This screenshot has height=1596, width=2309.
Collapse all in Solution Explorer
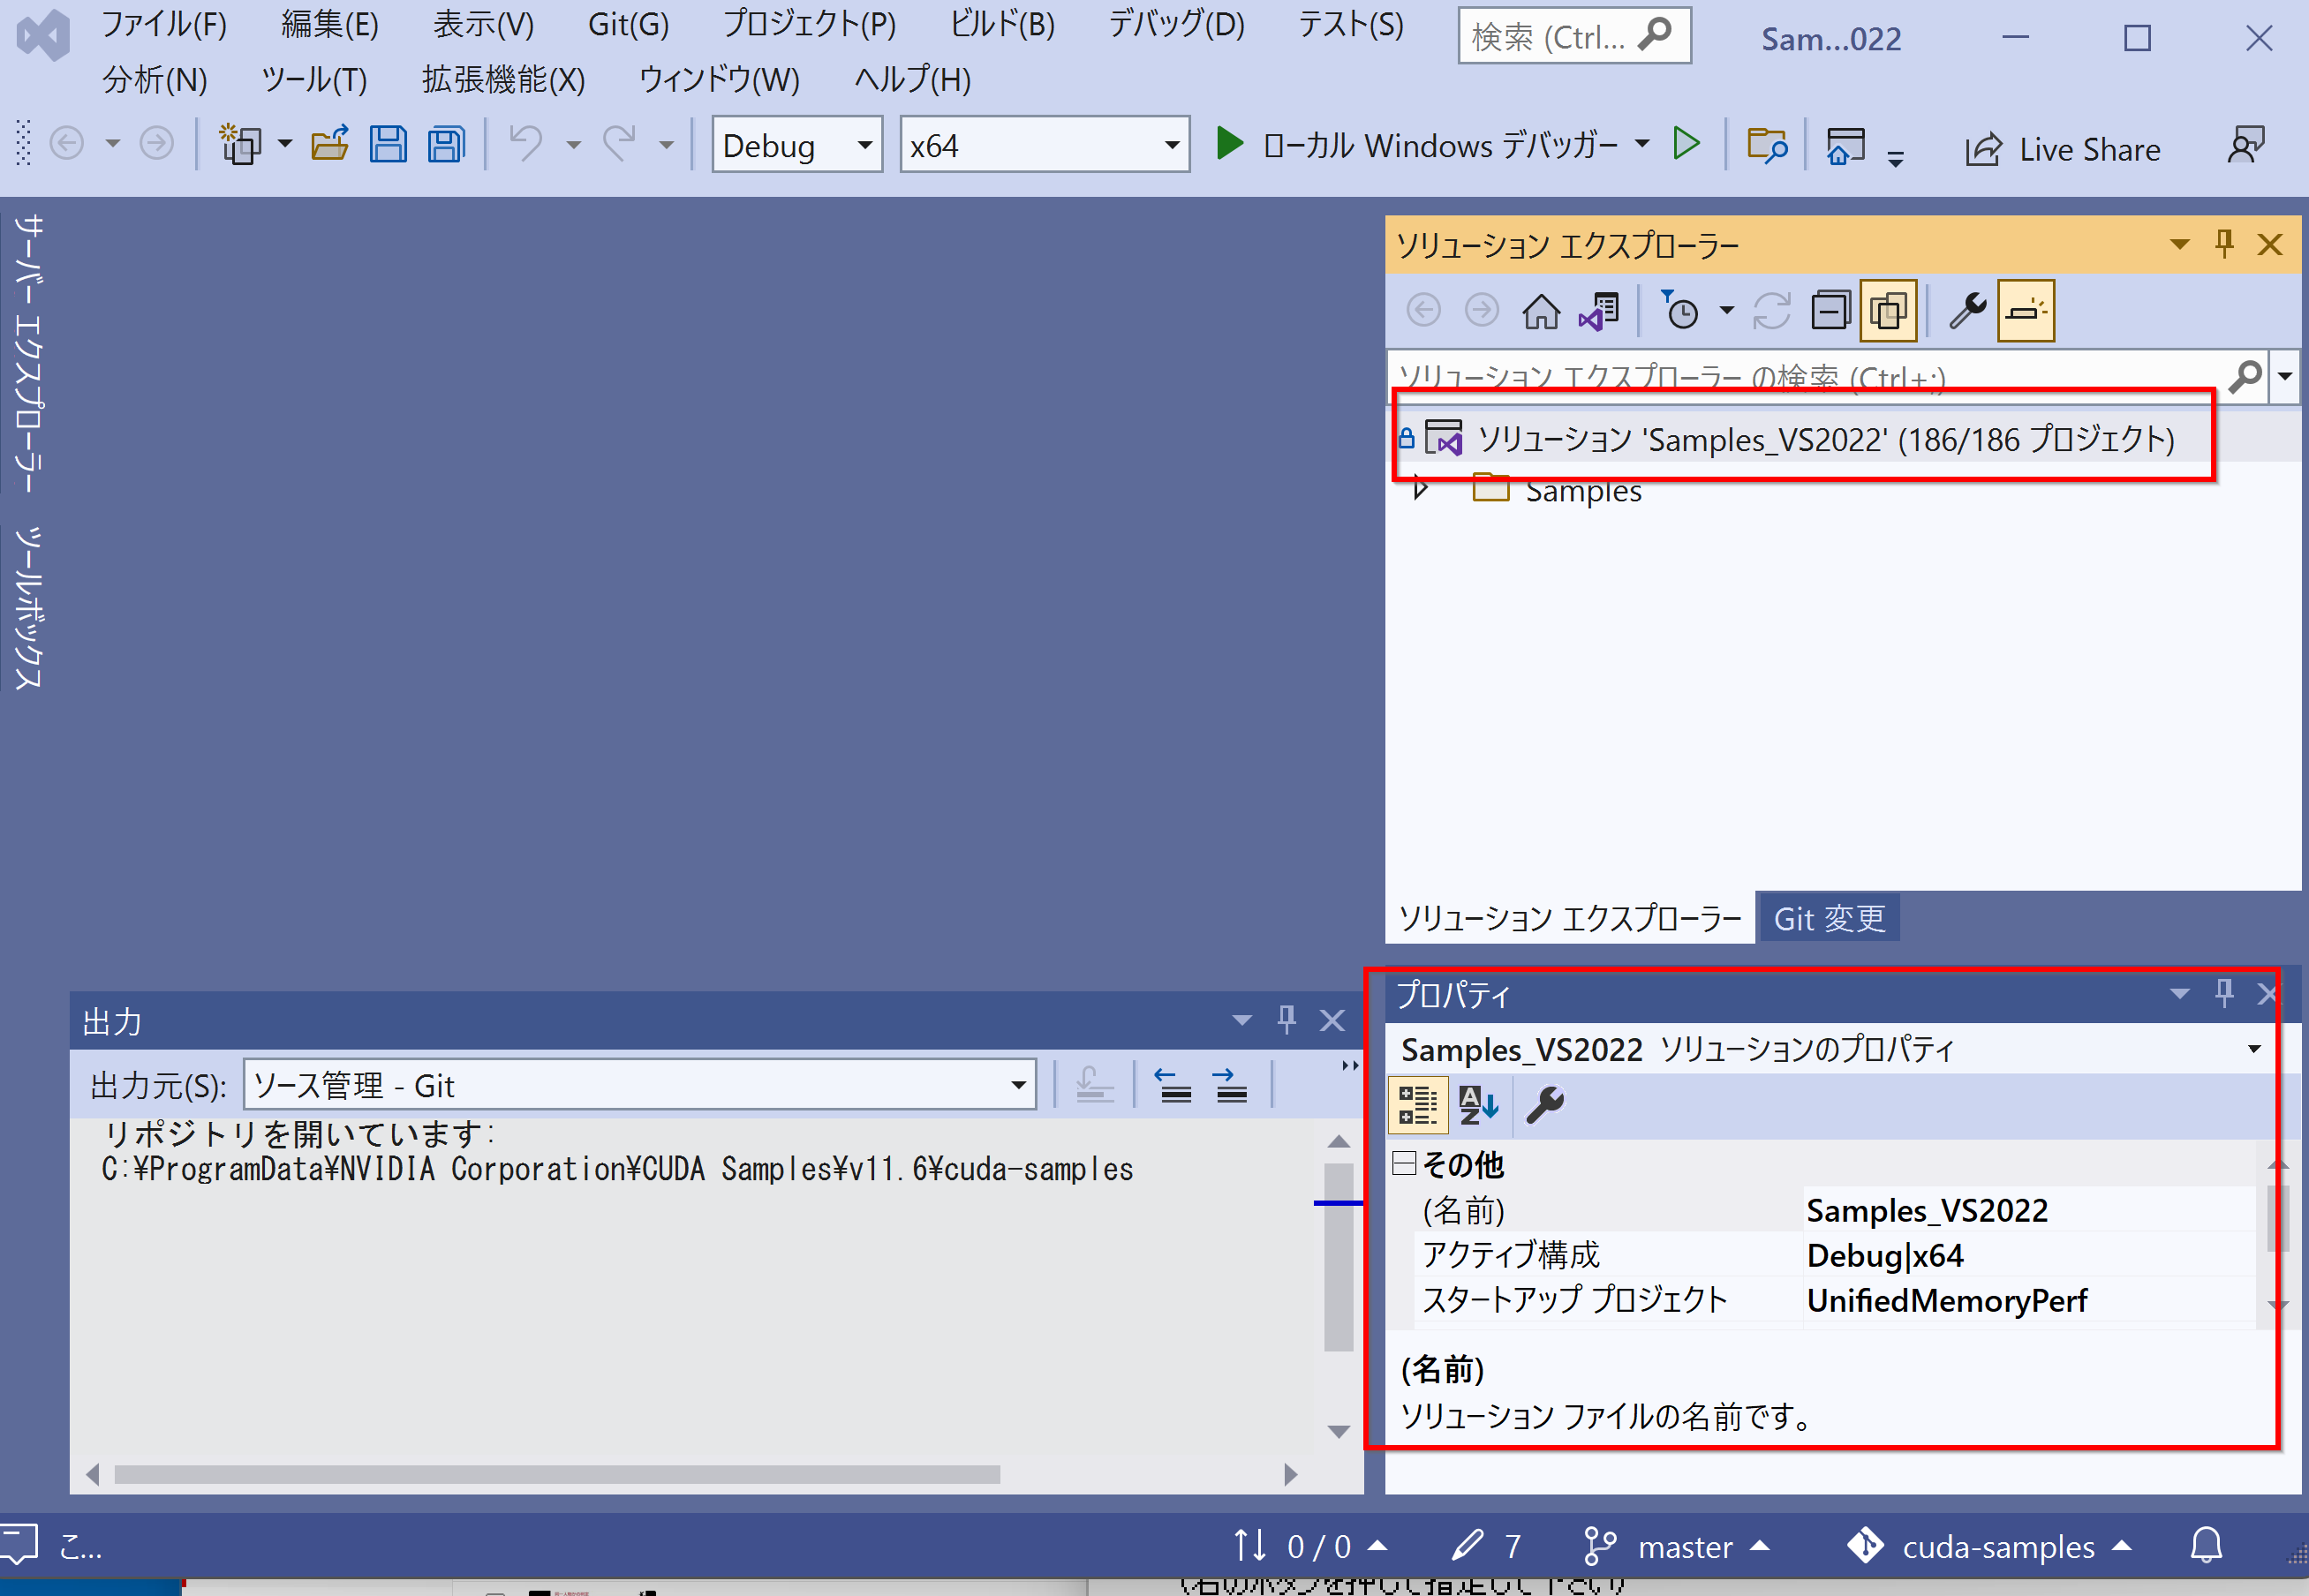[1830, 311]
